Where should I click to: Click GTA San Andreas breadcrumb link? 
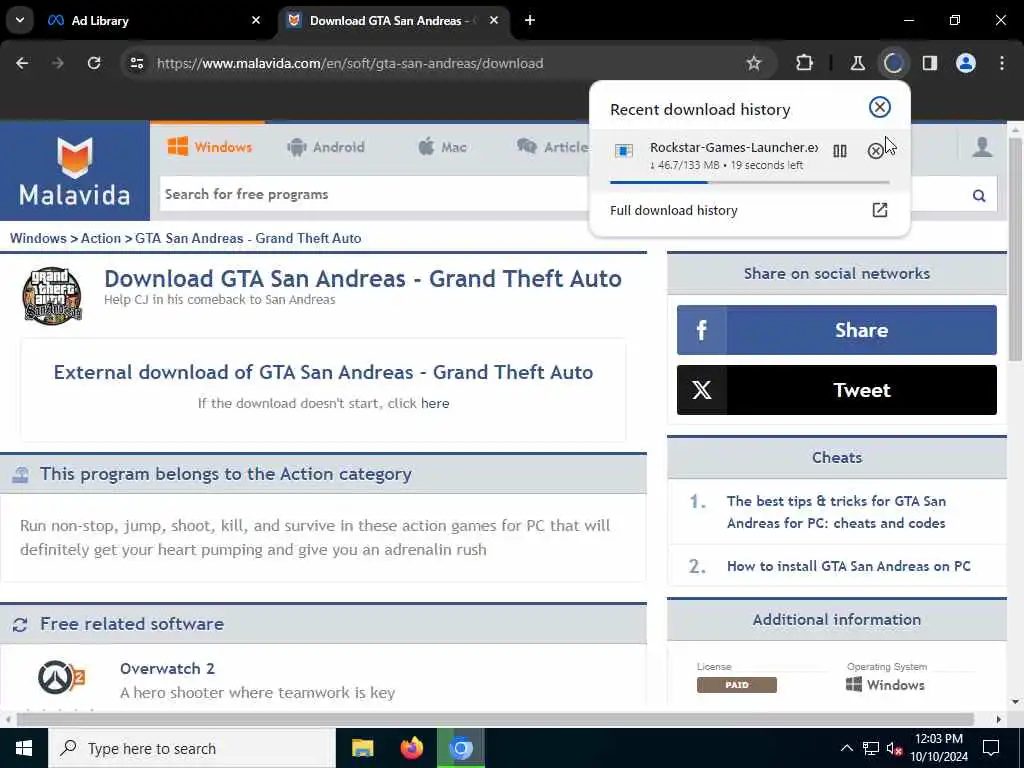(248, 238)
